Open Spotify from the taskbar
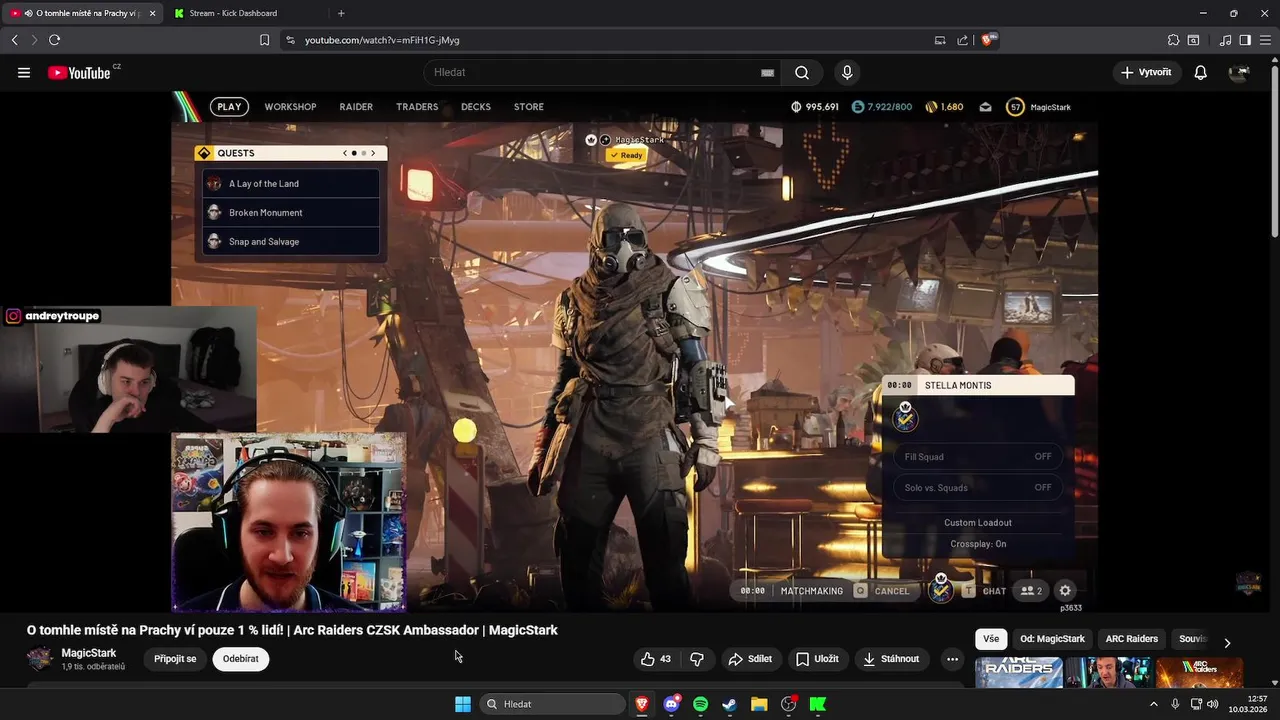The height and width of the screenshot is (720, 1280). 700,704
